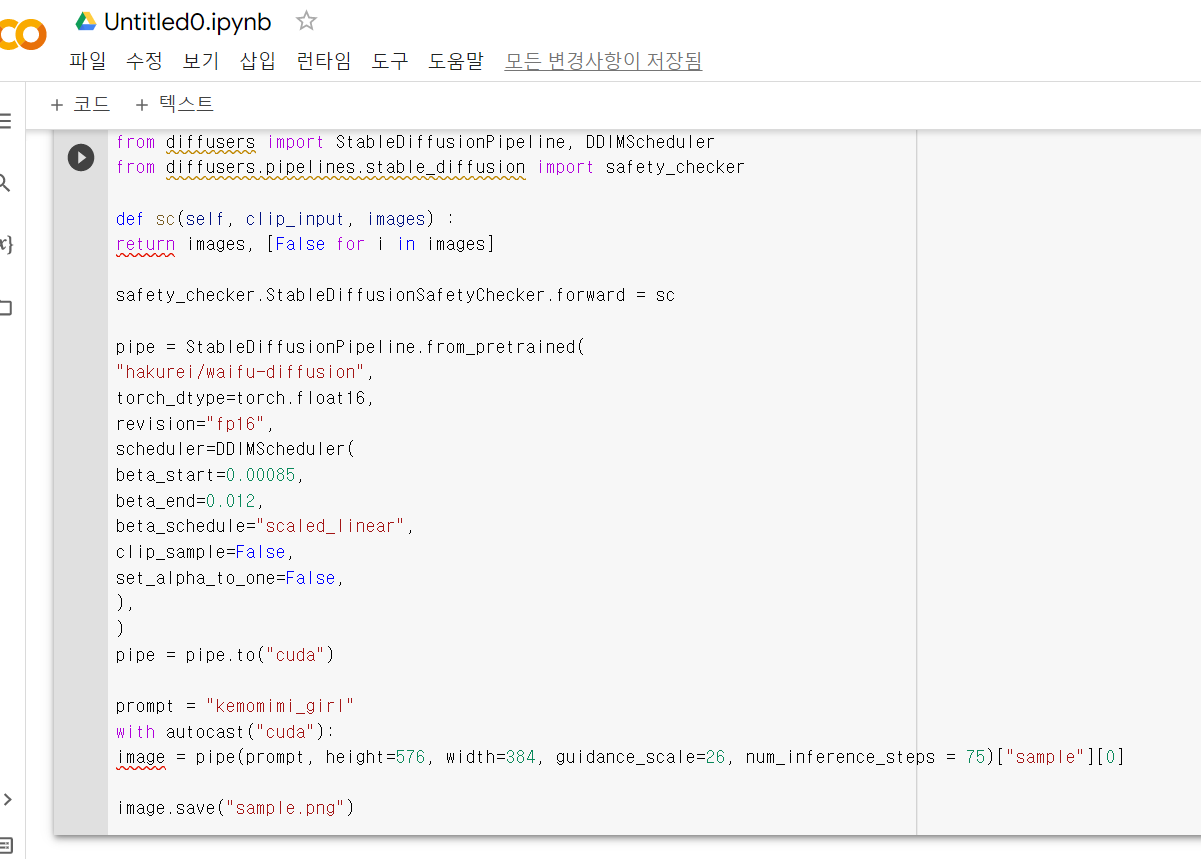This screenshot has height=859, width=1201.
Task: Insert a text cell with + 텍스트
Action: tap(174, 105)
